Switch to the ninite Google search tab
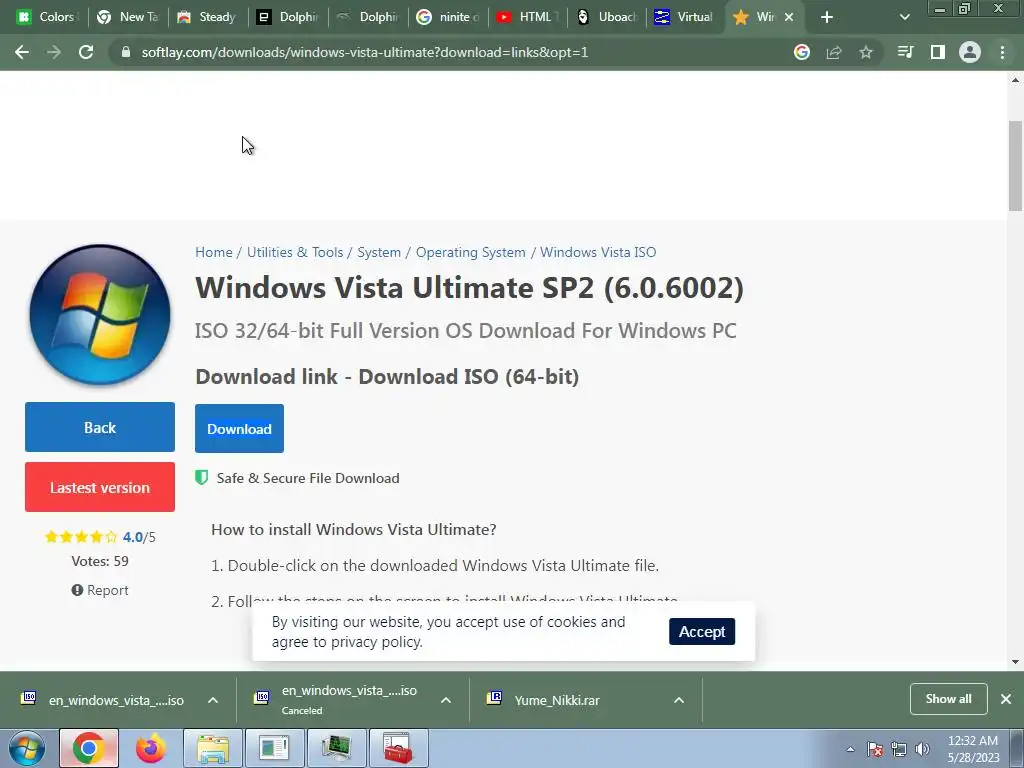 coord(447,17)
